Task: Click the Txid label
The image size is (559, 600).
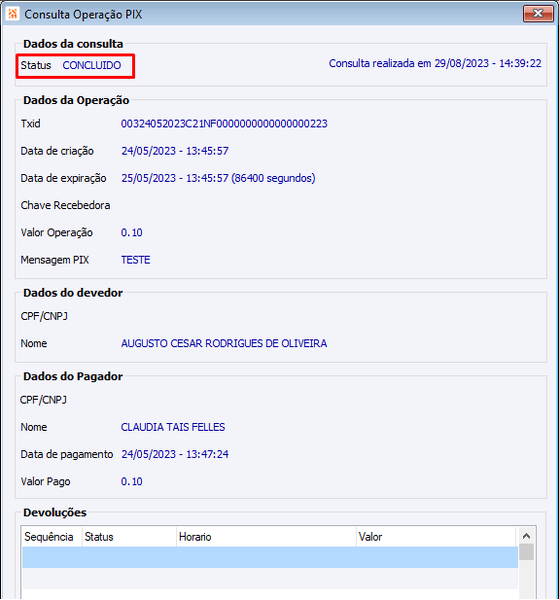Action: coord(31,124)
